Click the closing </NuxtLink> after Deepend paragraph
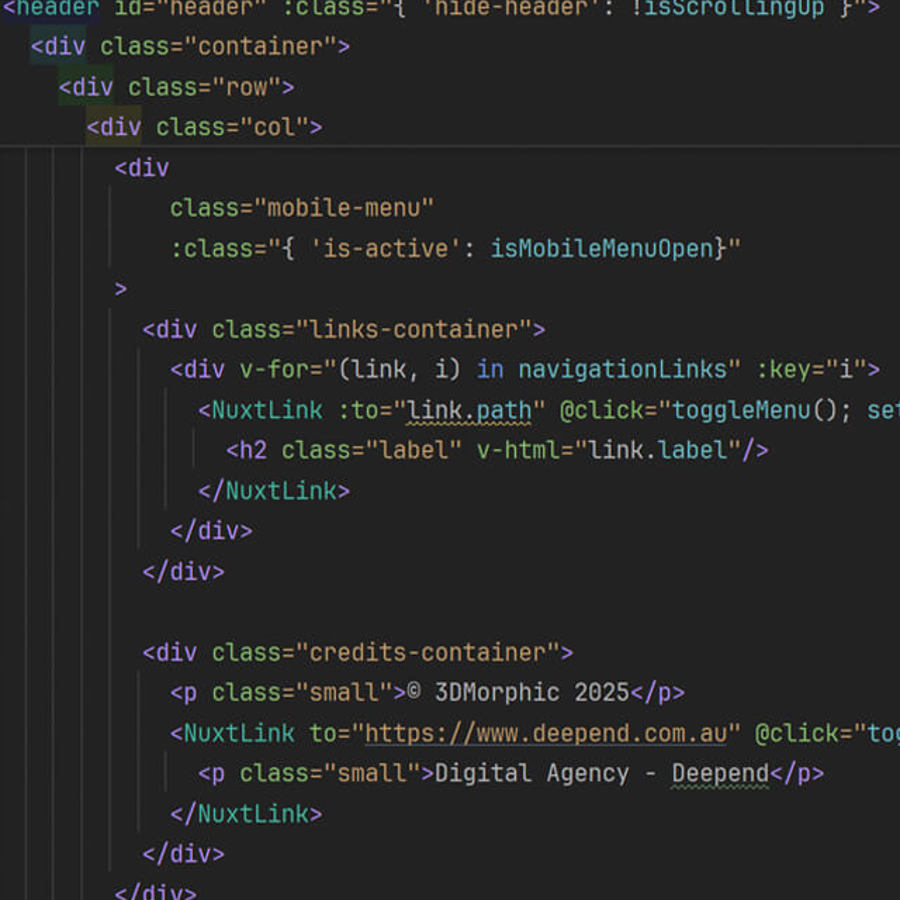900x900 pixels. point(246,814)
